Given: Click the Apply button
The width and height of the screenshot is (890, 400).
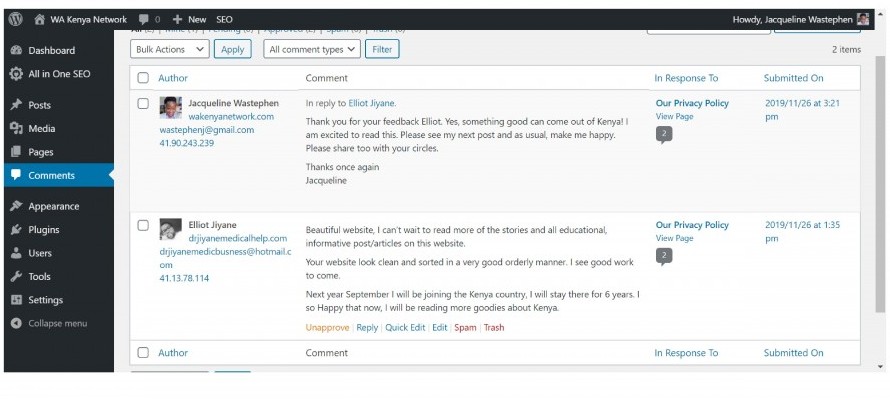Looking at the screenshot, I should (233, 49).
